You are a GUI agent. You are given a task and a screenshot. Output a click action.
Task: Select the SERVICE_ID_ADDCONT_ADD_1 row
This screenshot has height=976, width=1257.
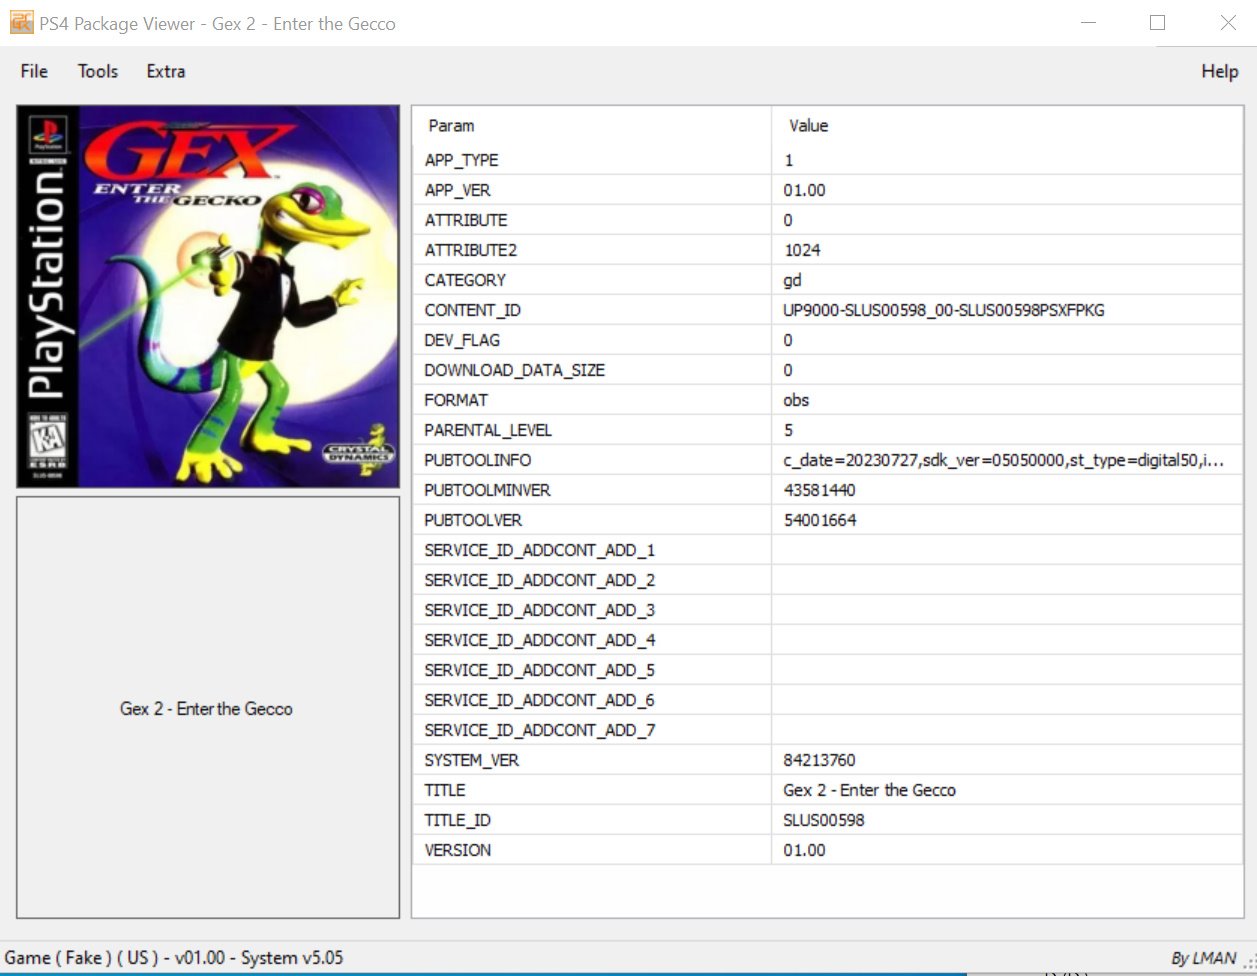(828, 550)
